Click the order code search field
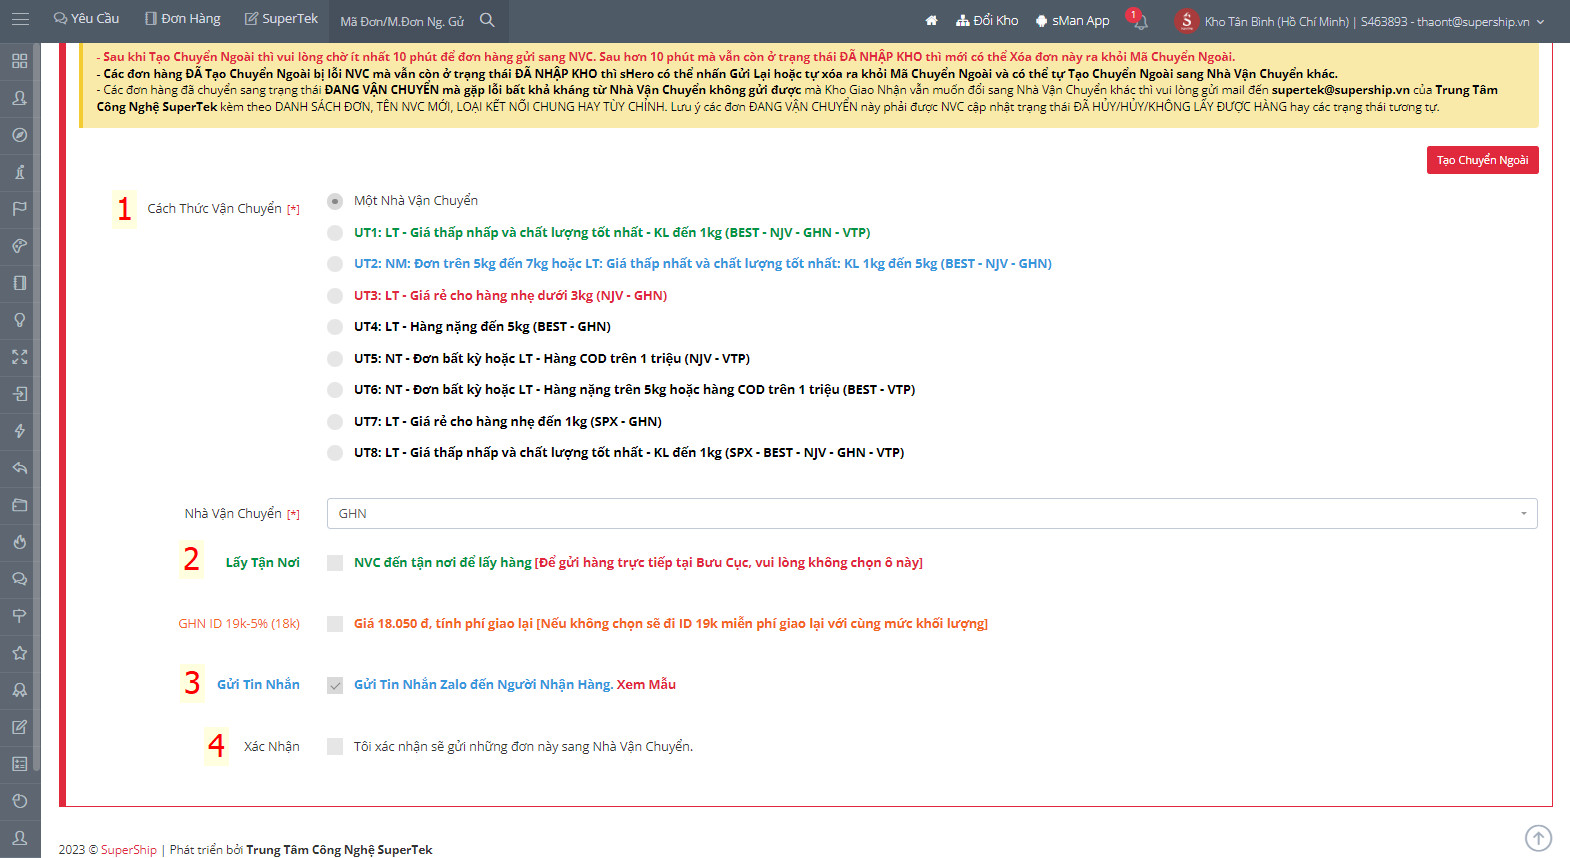Image resolution: width=1570 pixels, height=858 pixels. point(402,21)
